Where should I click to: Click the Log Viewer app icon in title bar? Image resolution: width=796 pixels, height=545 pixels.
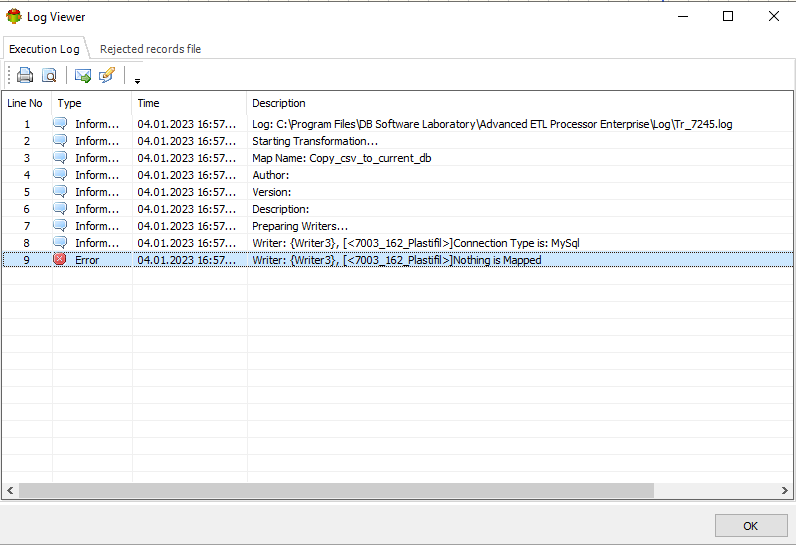(14, 16)
